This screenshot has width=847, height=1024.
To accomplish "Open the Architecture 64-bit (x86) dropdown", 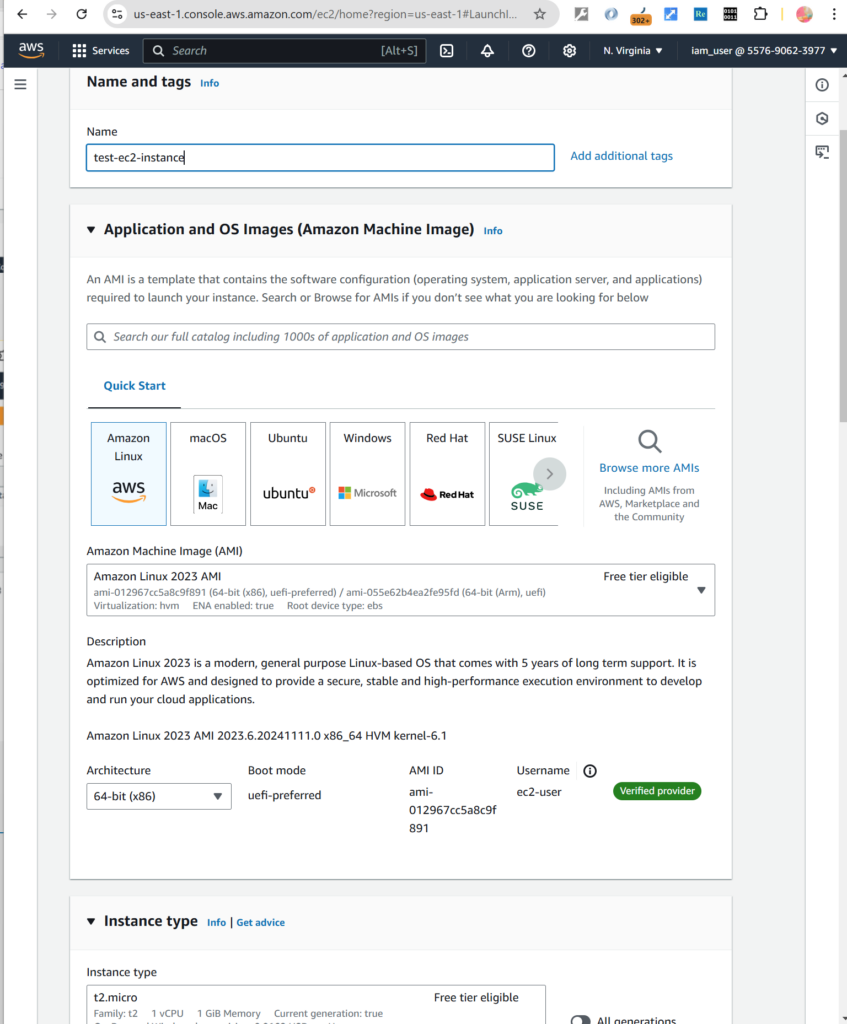I will [159, 796].
